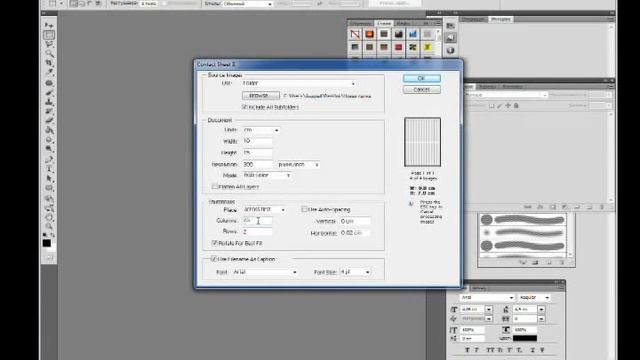
Task: Select the Pen tool
Action: coord(49,160)
